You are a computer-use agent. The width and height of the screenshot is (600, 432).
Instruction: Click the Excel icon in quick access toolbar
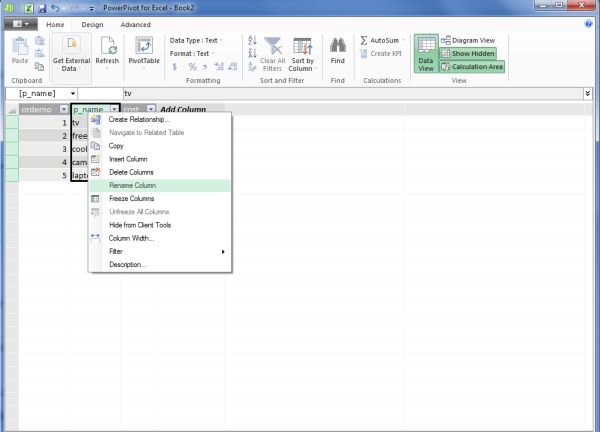tap(28, 8)
